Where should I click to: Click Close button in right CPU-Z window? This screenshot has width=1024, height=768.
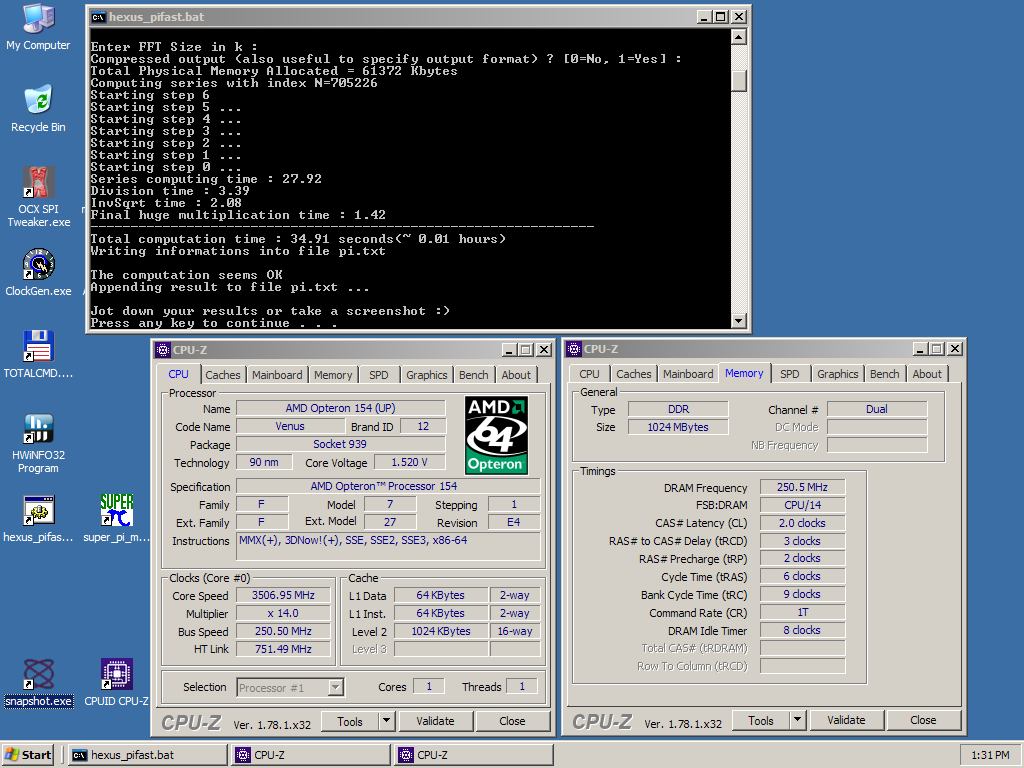coord(923,720)
